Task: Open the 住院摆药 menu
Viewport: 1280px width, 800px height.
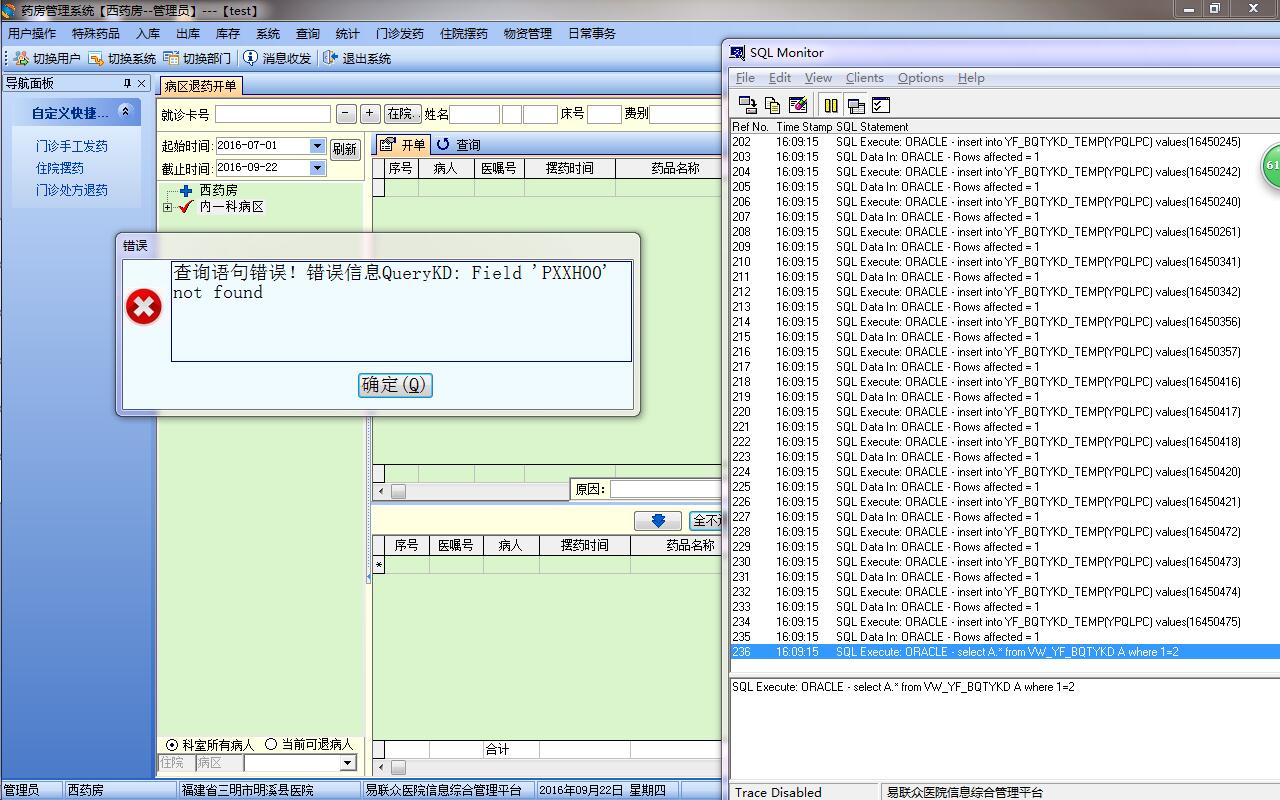Action: pyautogui.click(x=464, y=33)
